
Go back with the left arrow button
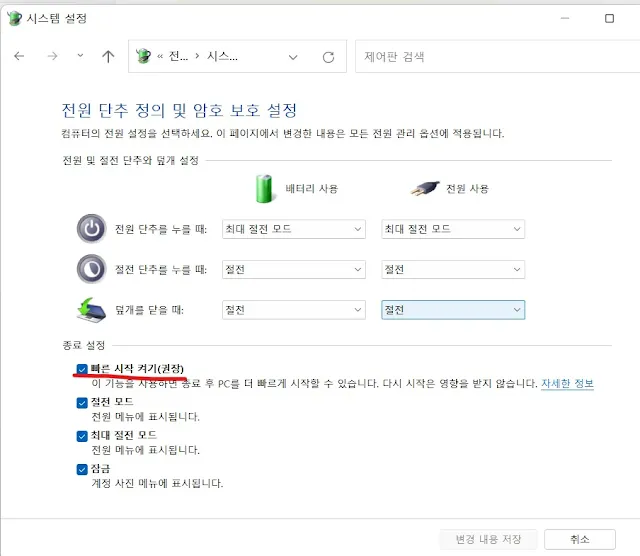(19, 56)
